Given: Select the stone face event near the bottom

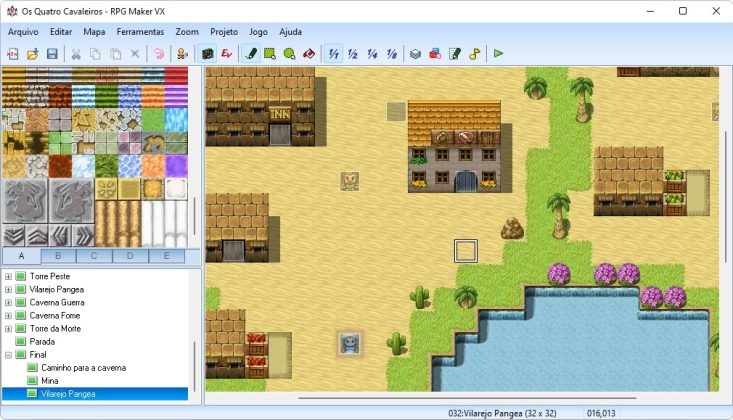Looking at the screenshot, I should [350, 343].
